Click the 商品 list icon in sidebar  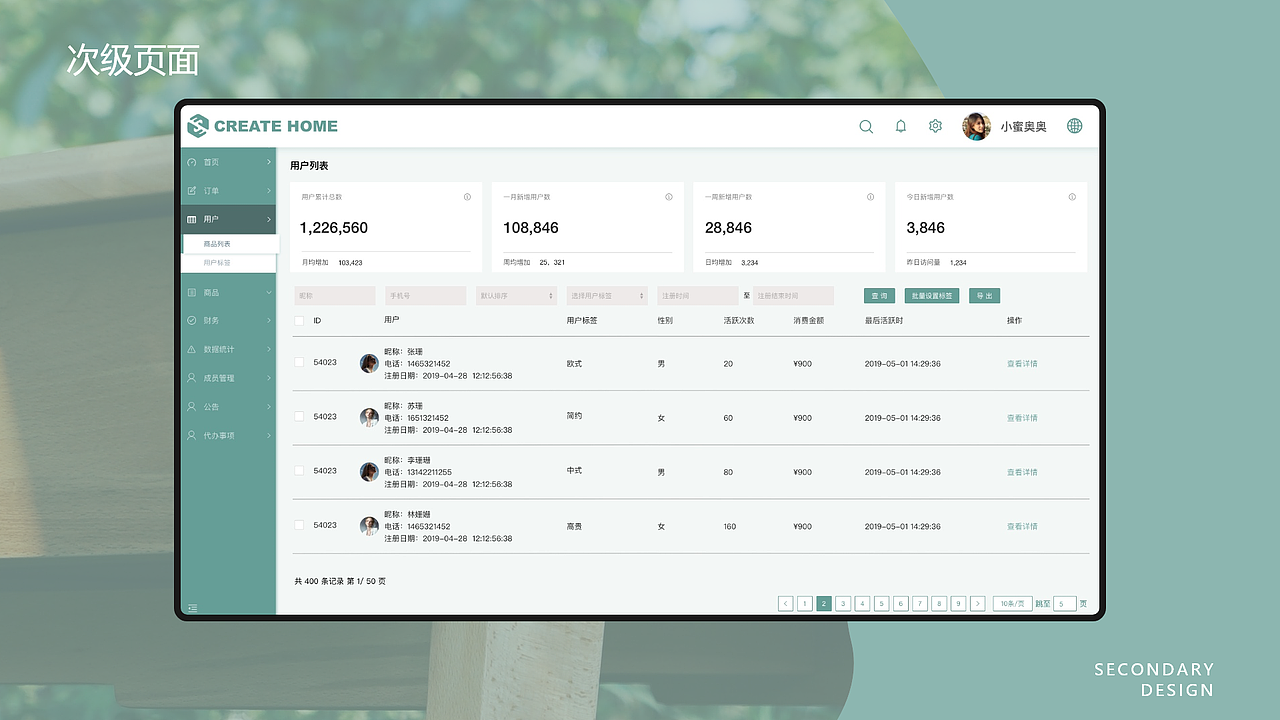pyautogui.click(x=192, y=292)
